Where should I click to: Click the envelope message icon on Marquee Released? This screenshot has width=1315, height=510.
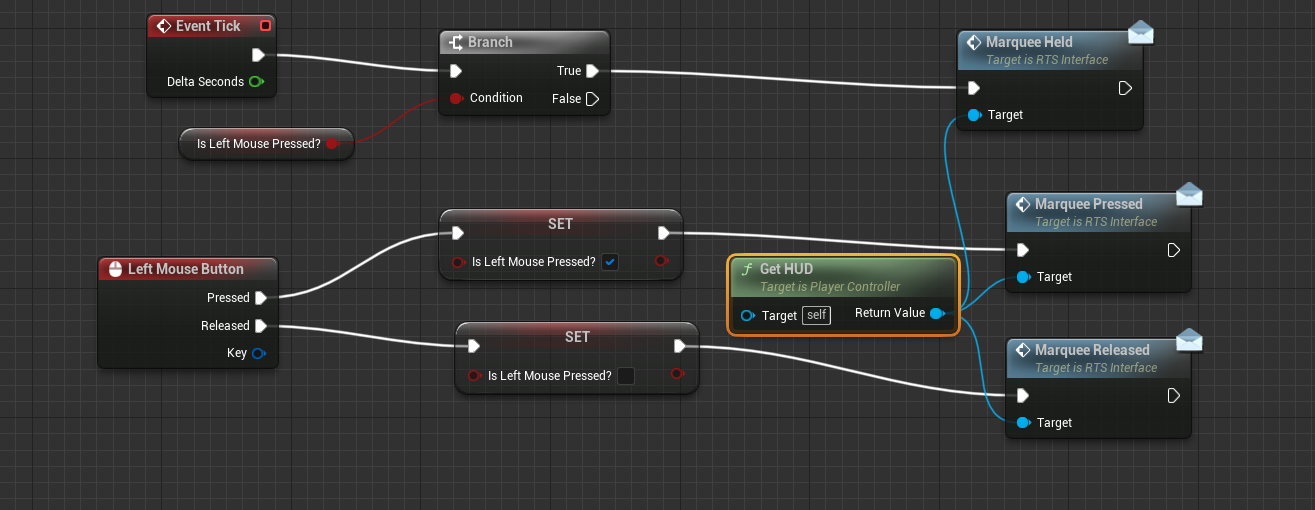(x=1190, y=341)
